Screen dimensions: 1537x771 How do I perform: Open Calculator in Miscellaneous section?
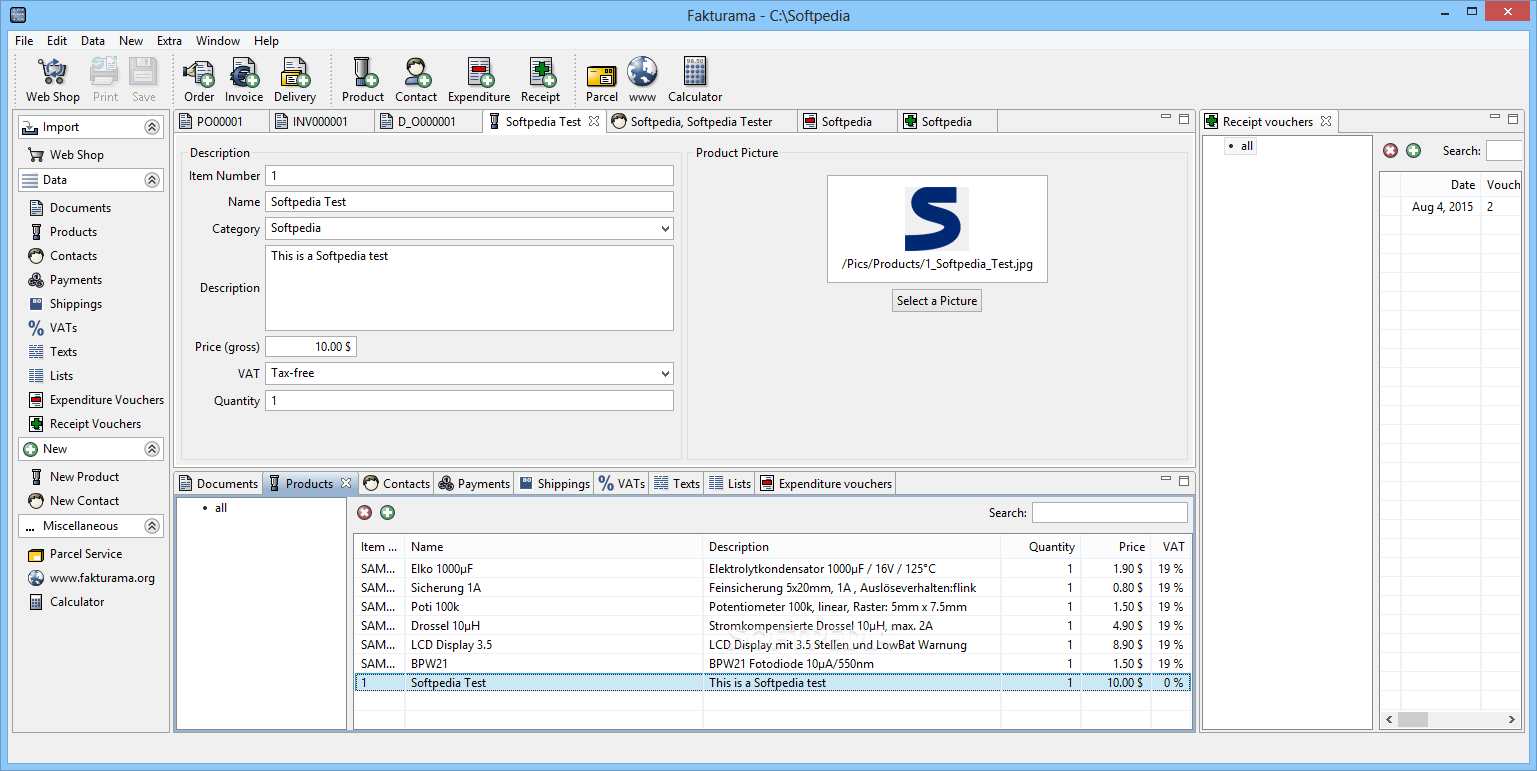click(x=66, y=602)
